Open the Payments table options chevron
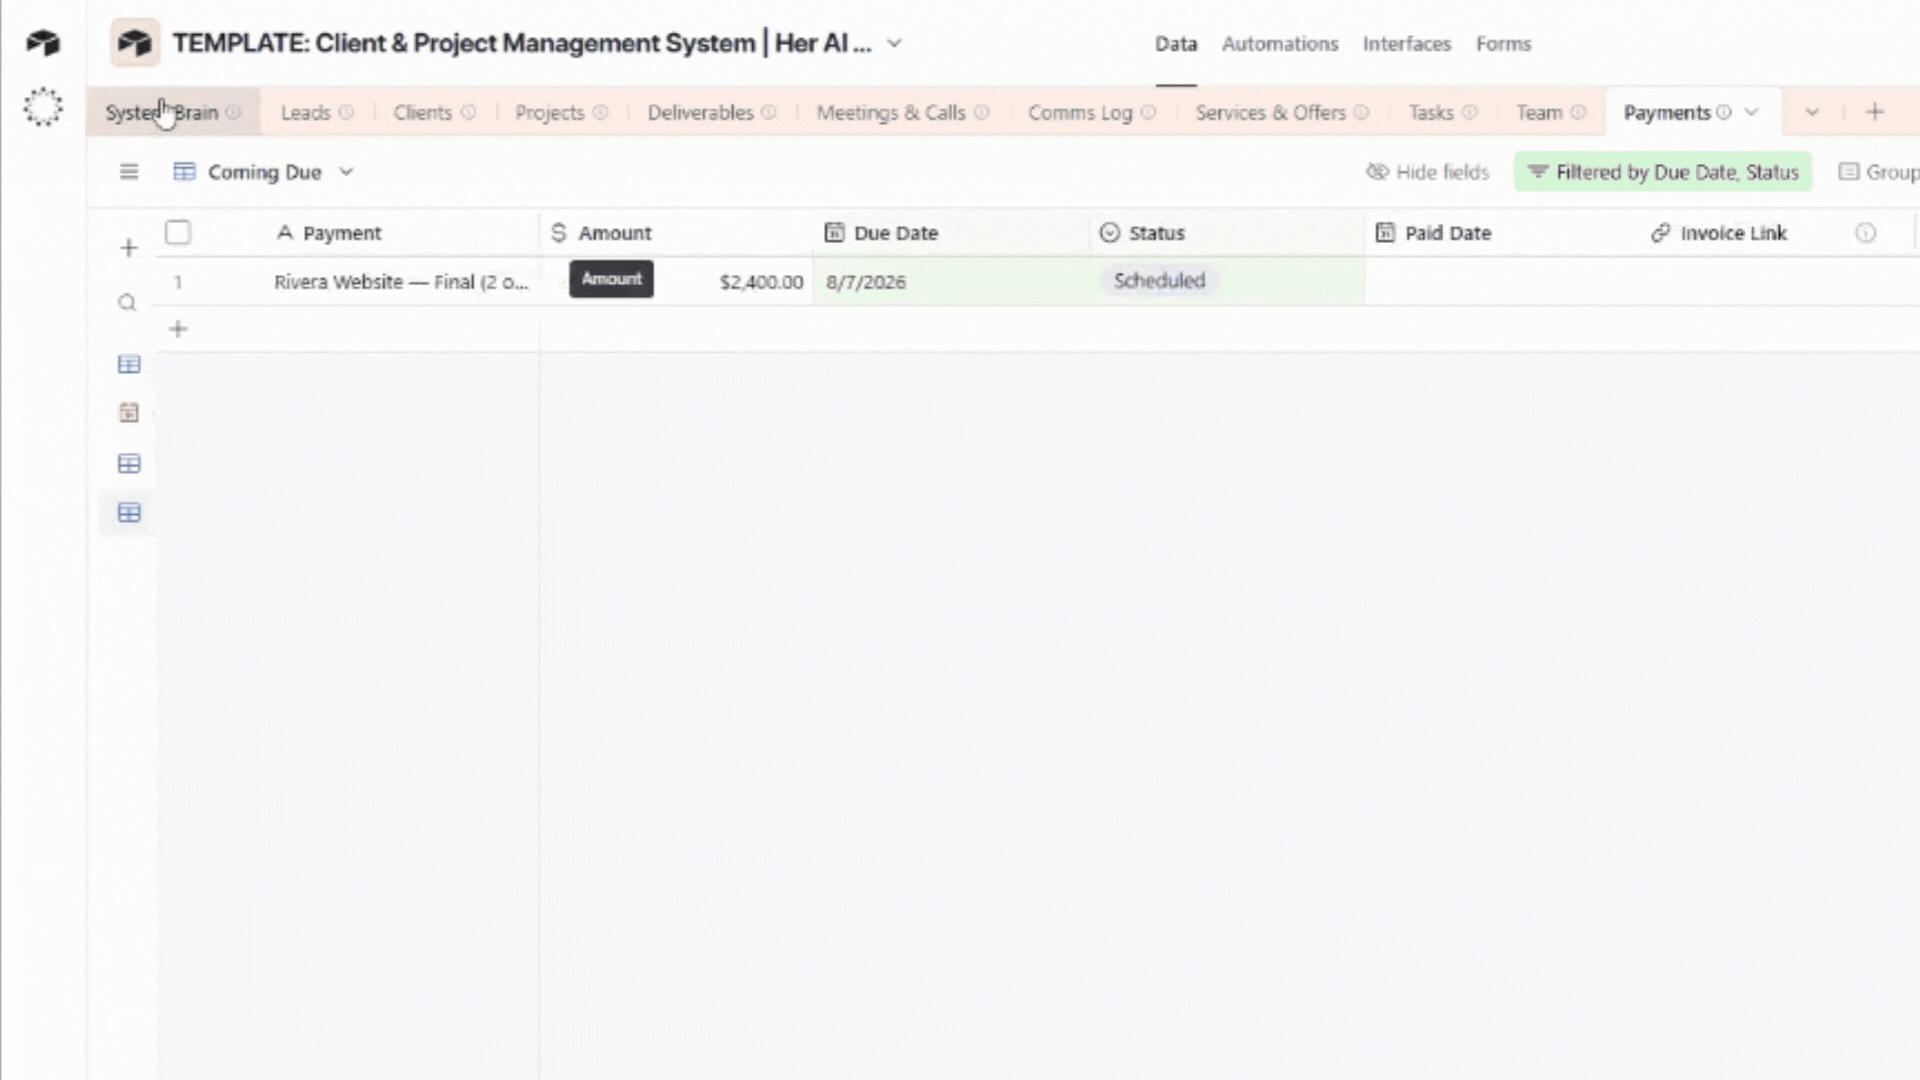 1751,113
